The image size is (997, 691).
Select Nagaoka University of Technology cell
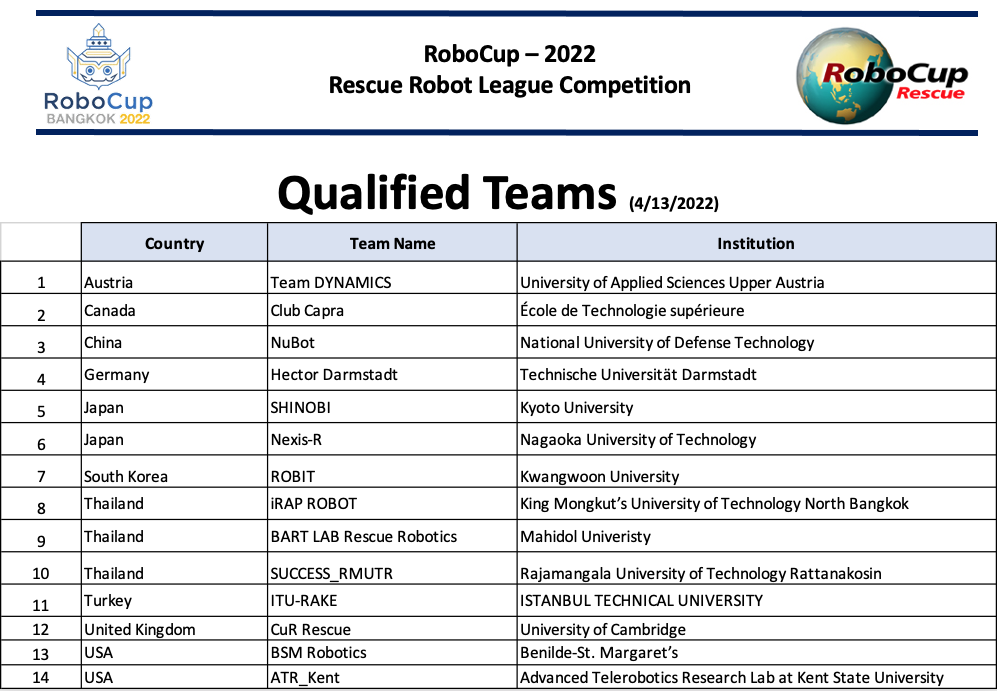tap(756, 439)
